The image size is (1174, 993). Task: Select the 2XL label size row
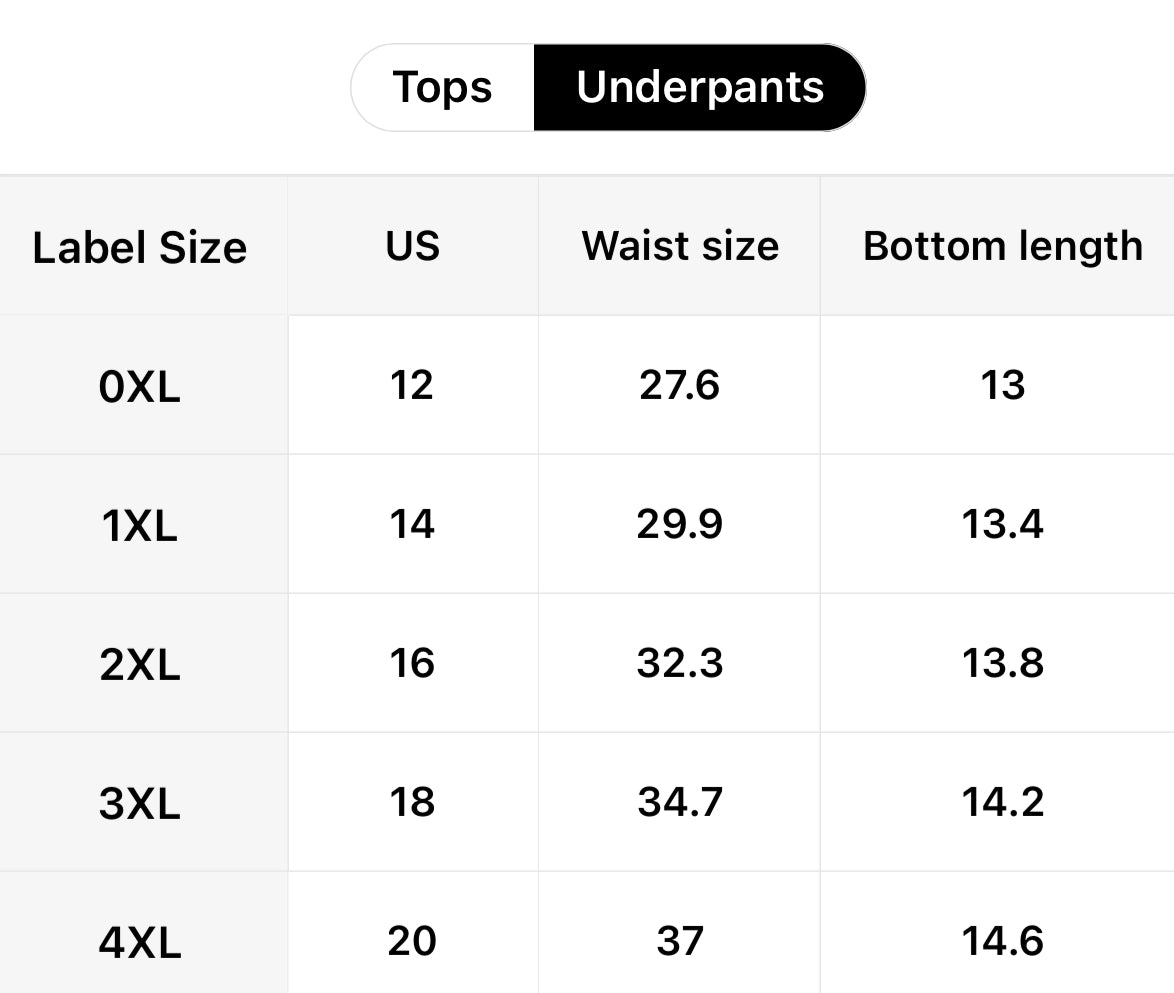tap(140, 664)
